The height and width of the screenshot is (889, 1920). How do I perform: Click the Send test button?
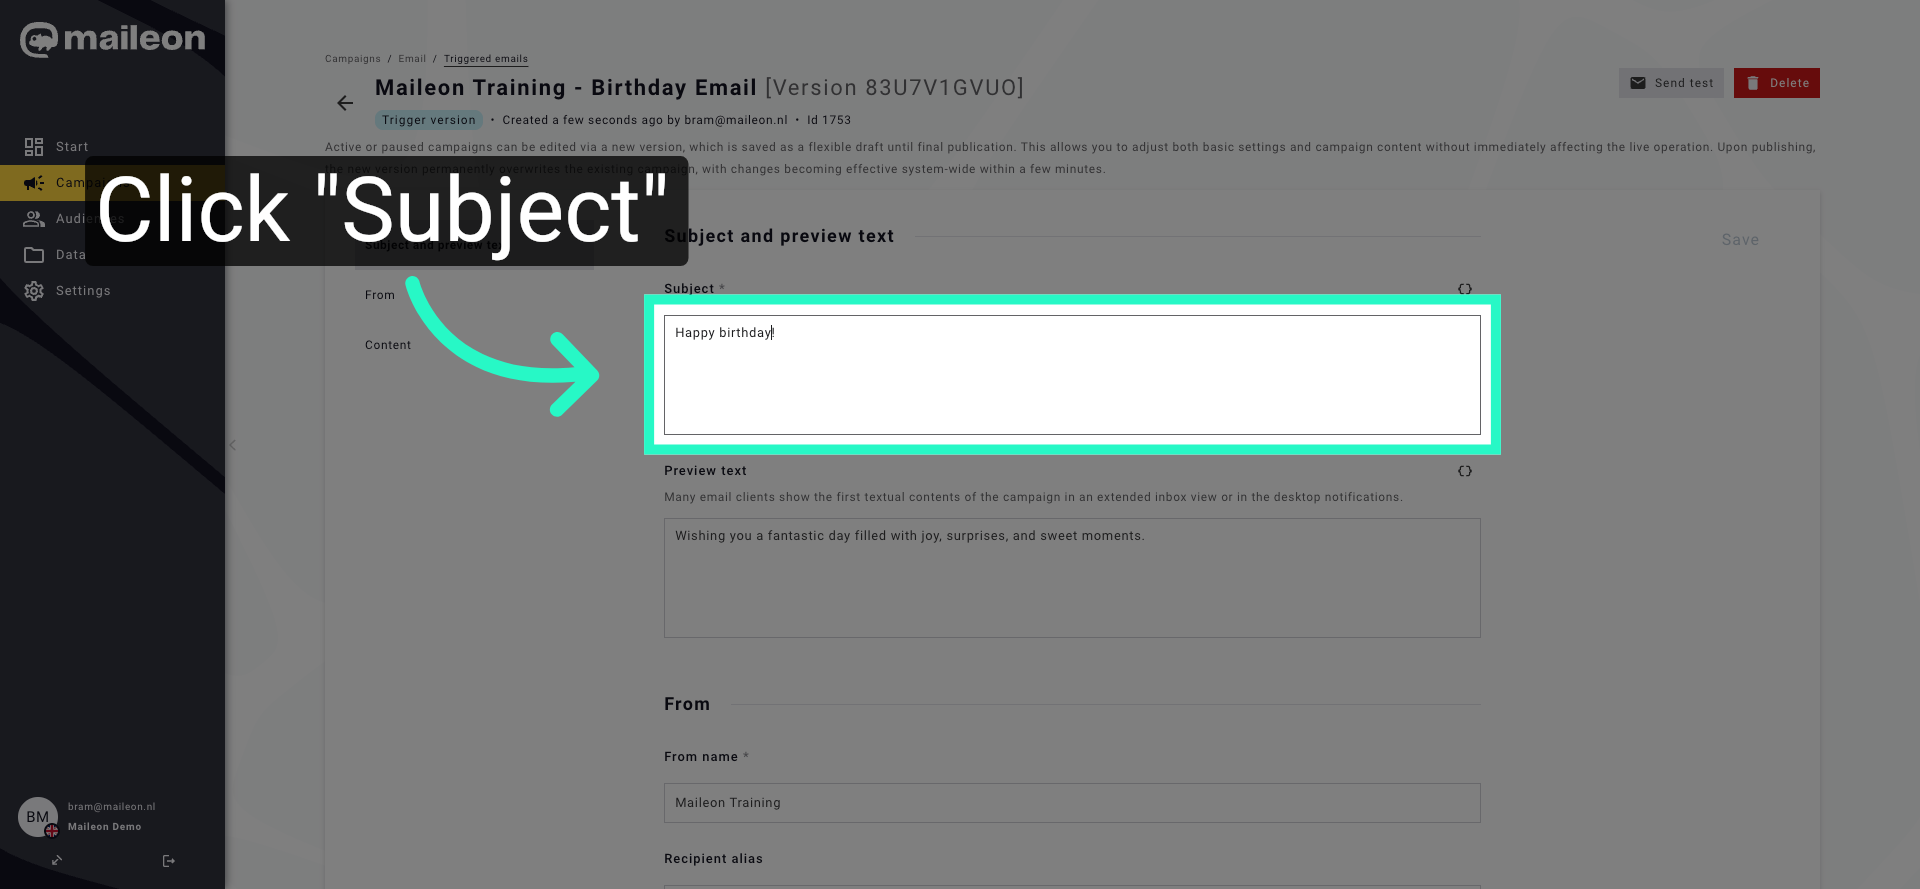pyautogui.click(x=1671, y=83)
